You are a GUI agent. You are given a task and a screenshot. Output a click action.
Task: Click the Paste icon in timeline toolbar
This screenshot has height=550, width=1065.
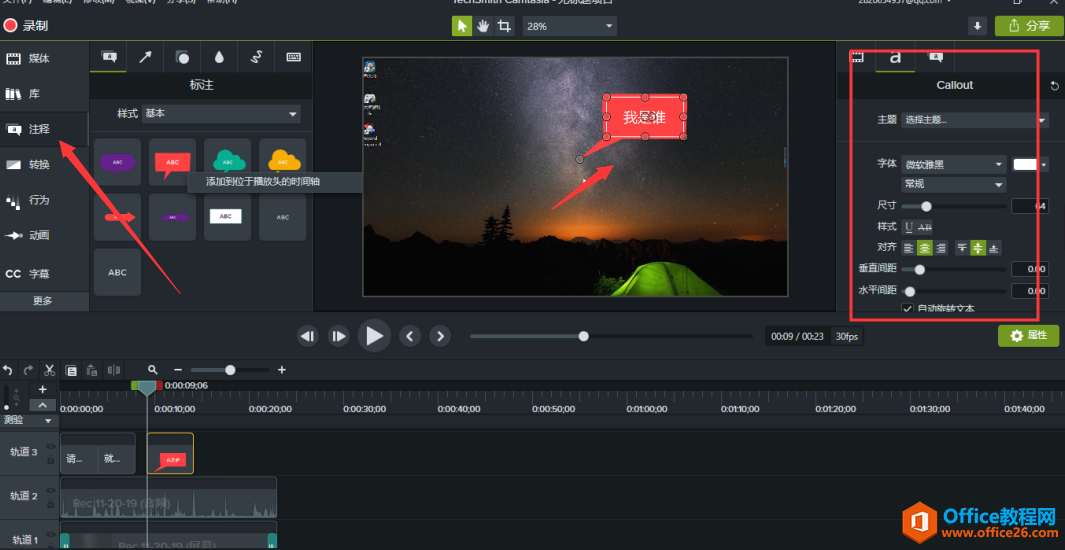coord(92,370)
